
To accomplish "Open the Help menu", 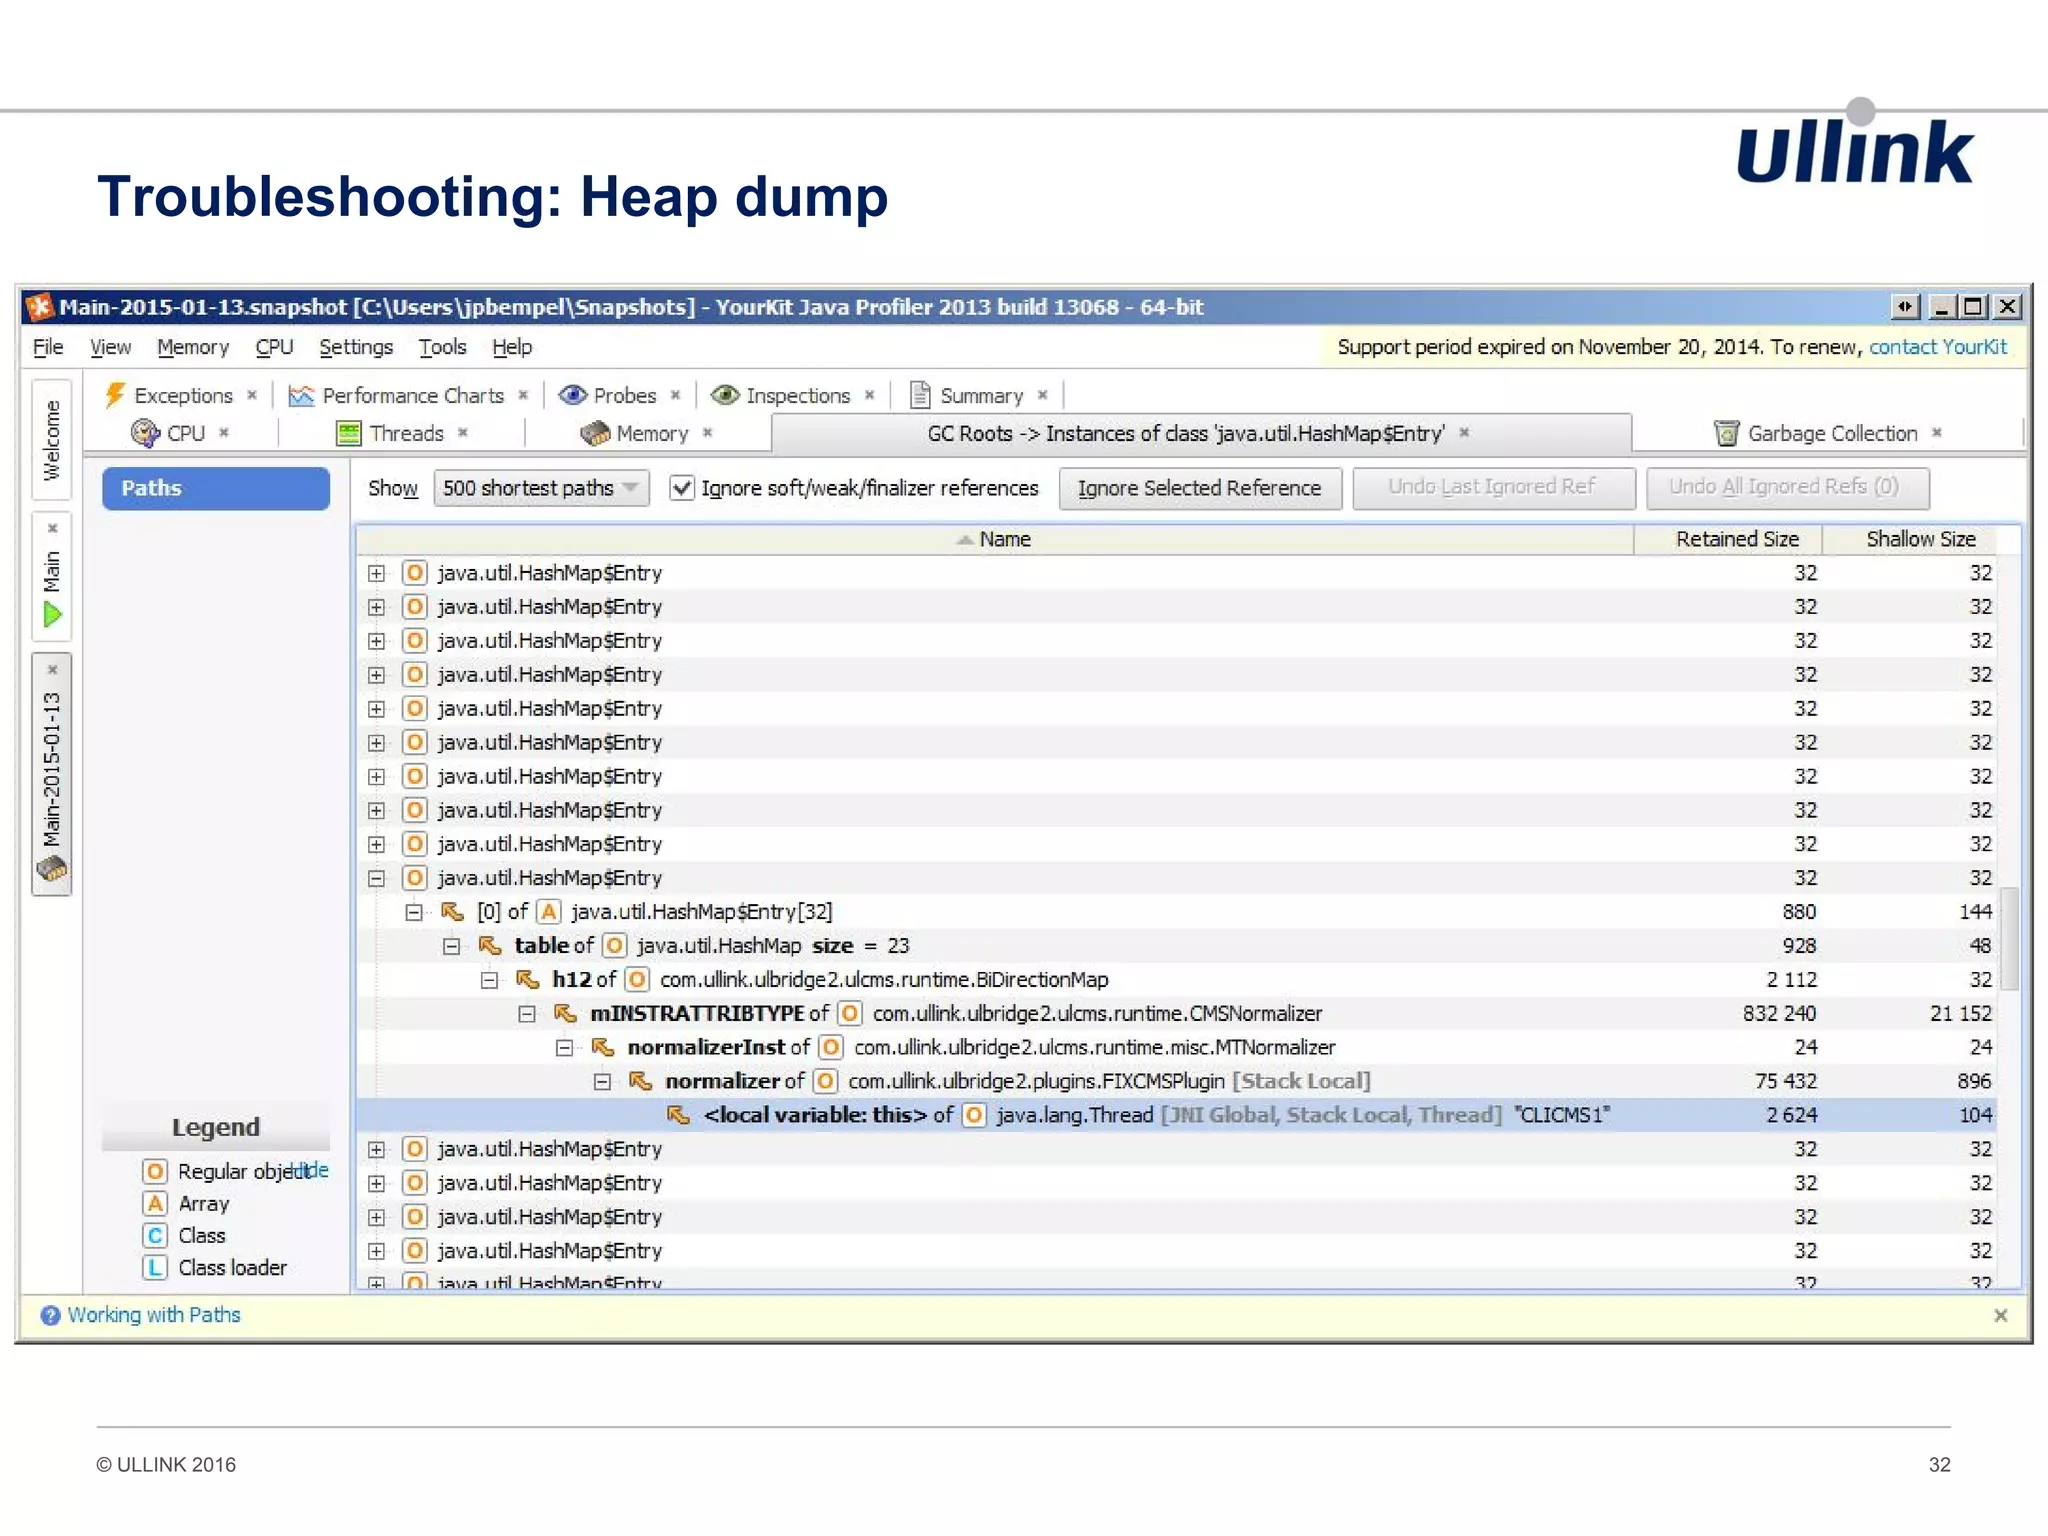I will tap(512, 347).
